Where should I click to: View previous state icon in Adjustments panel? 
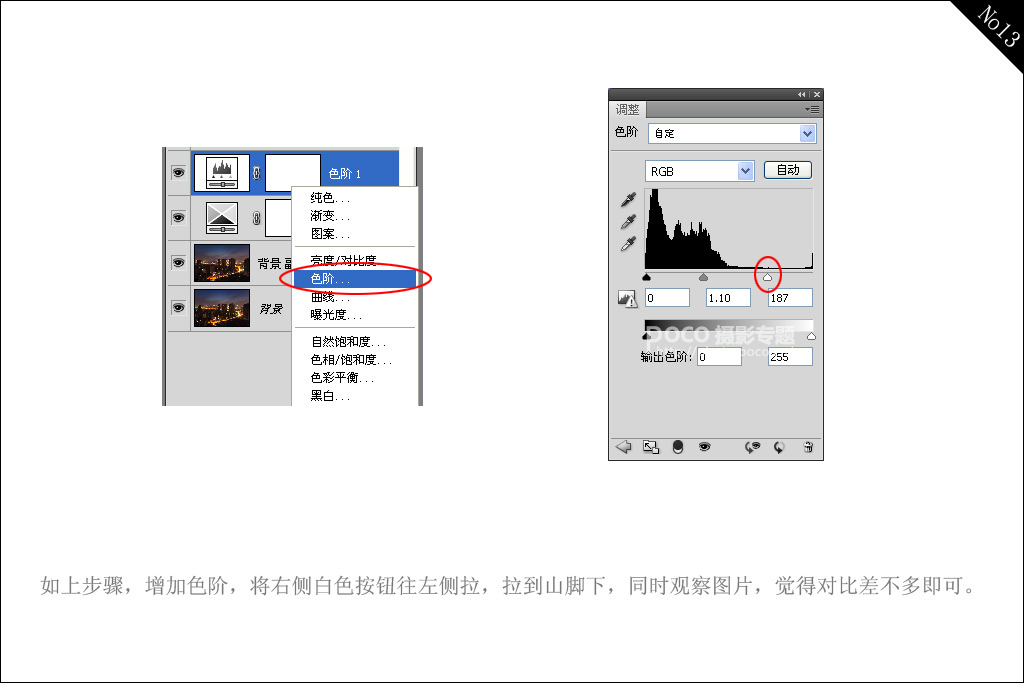752,447
